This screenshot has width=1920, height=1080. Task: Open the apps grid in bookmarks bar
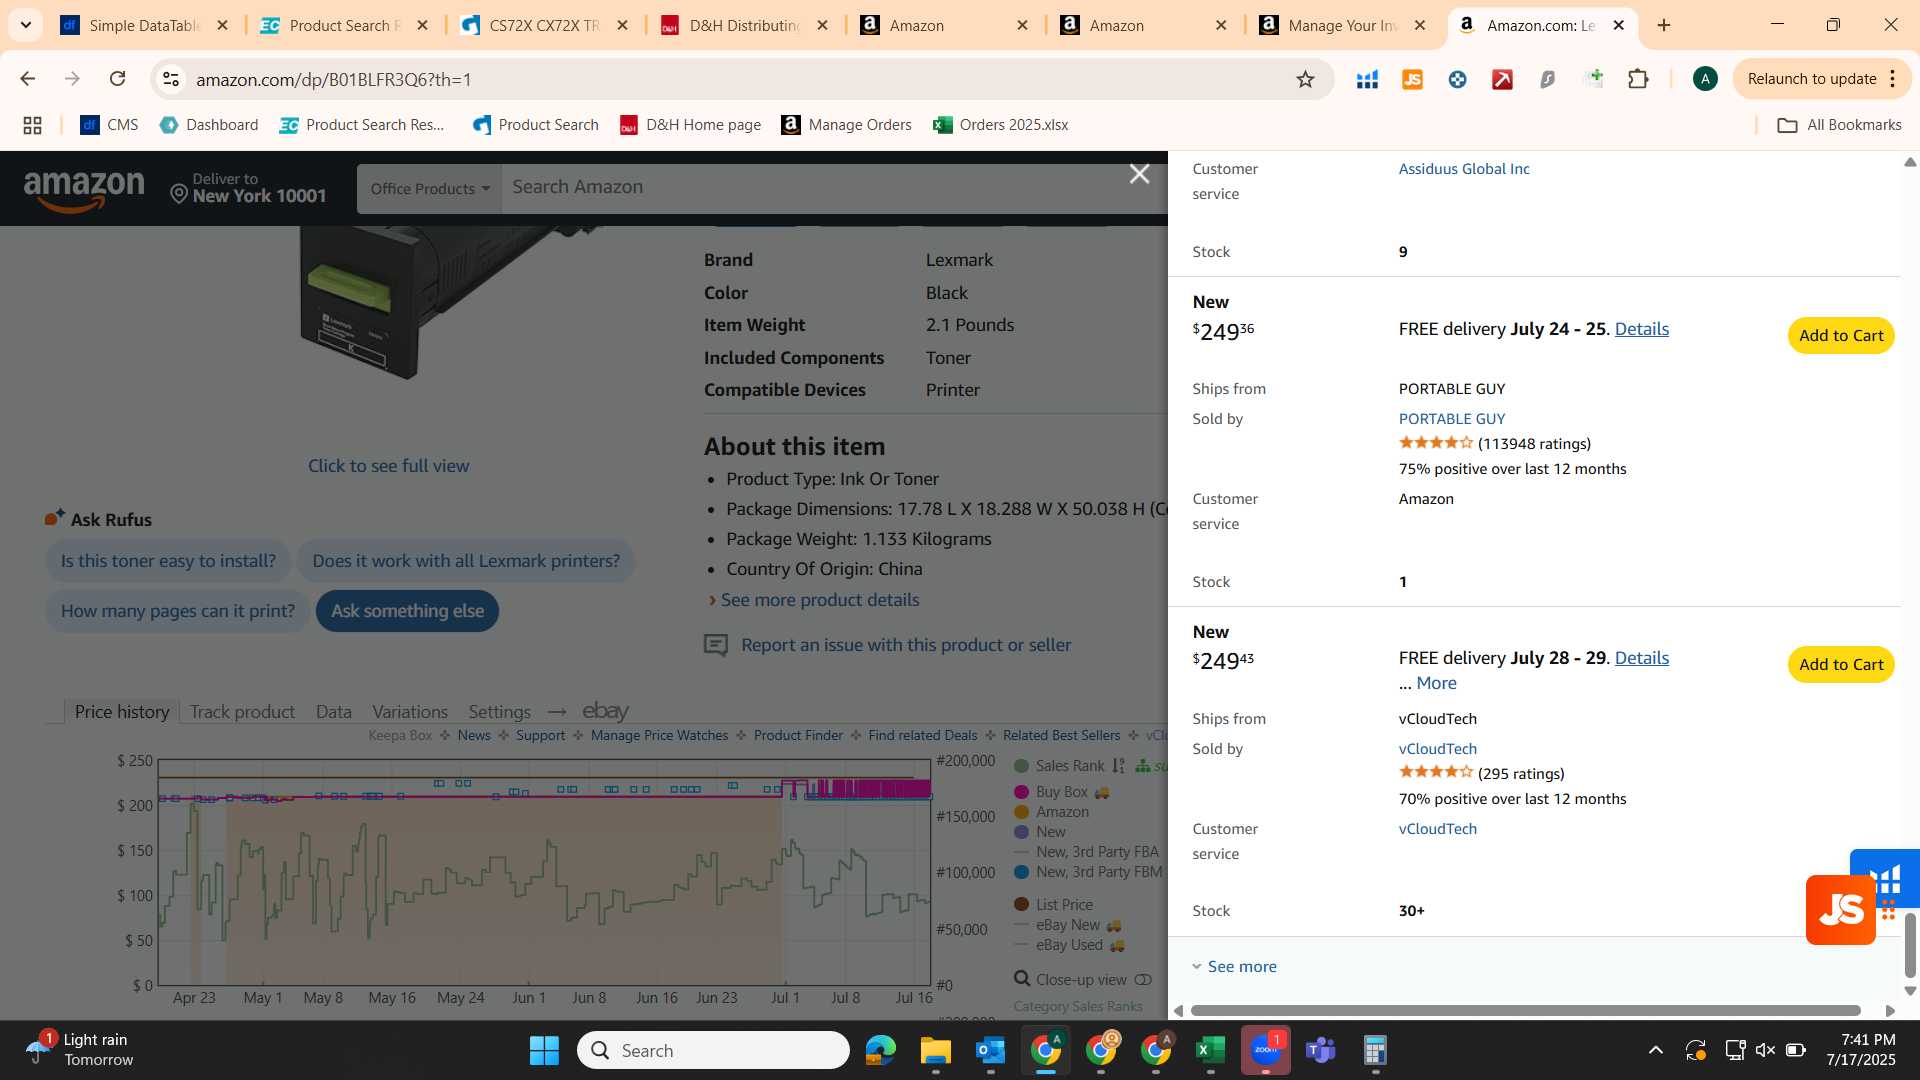[32, 125]
